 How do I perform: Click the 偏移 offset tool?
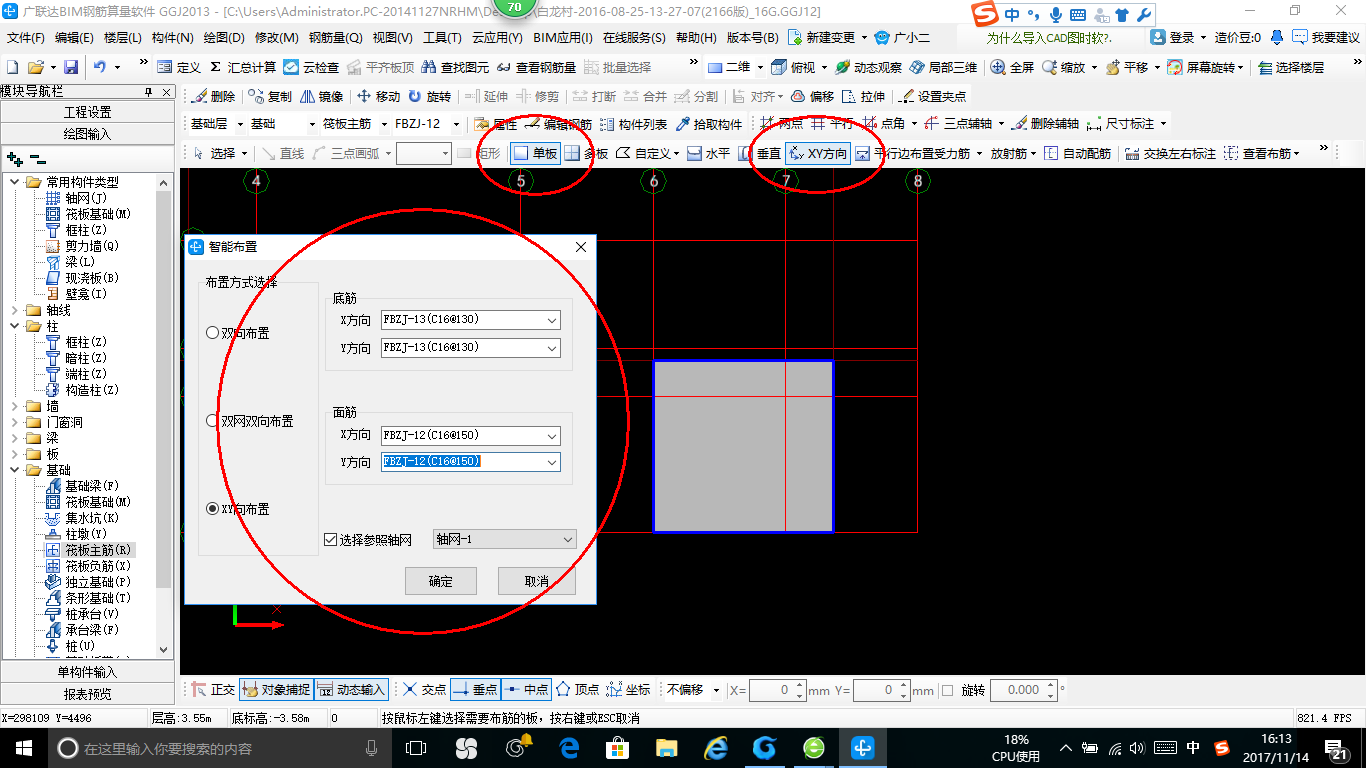click(812, 96)
